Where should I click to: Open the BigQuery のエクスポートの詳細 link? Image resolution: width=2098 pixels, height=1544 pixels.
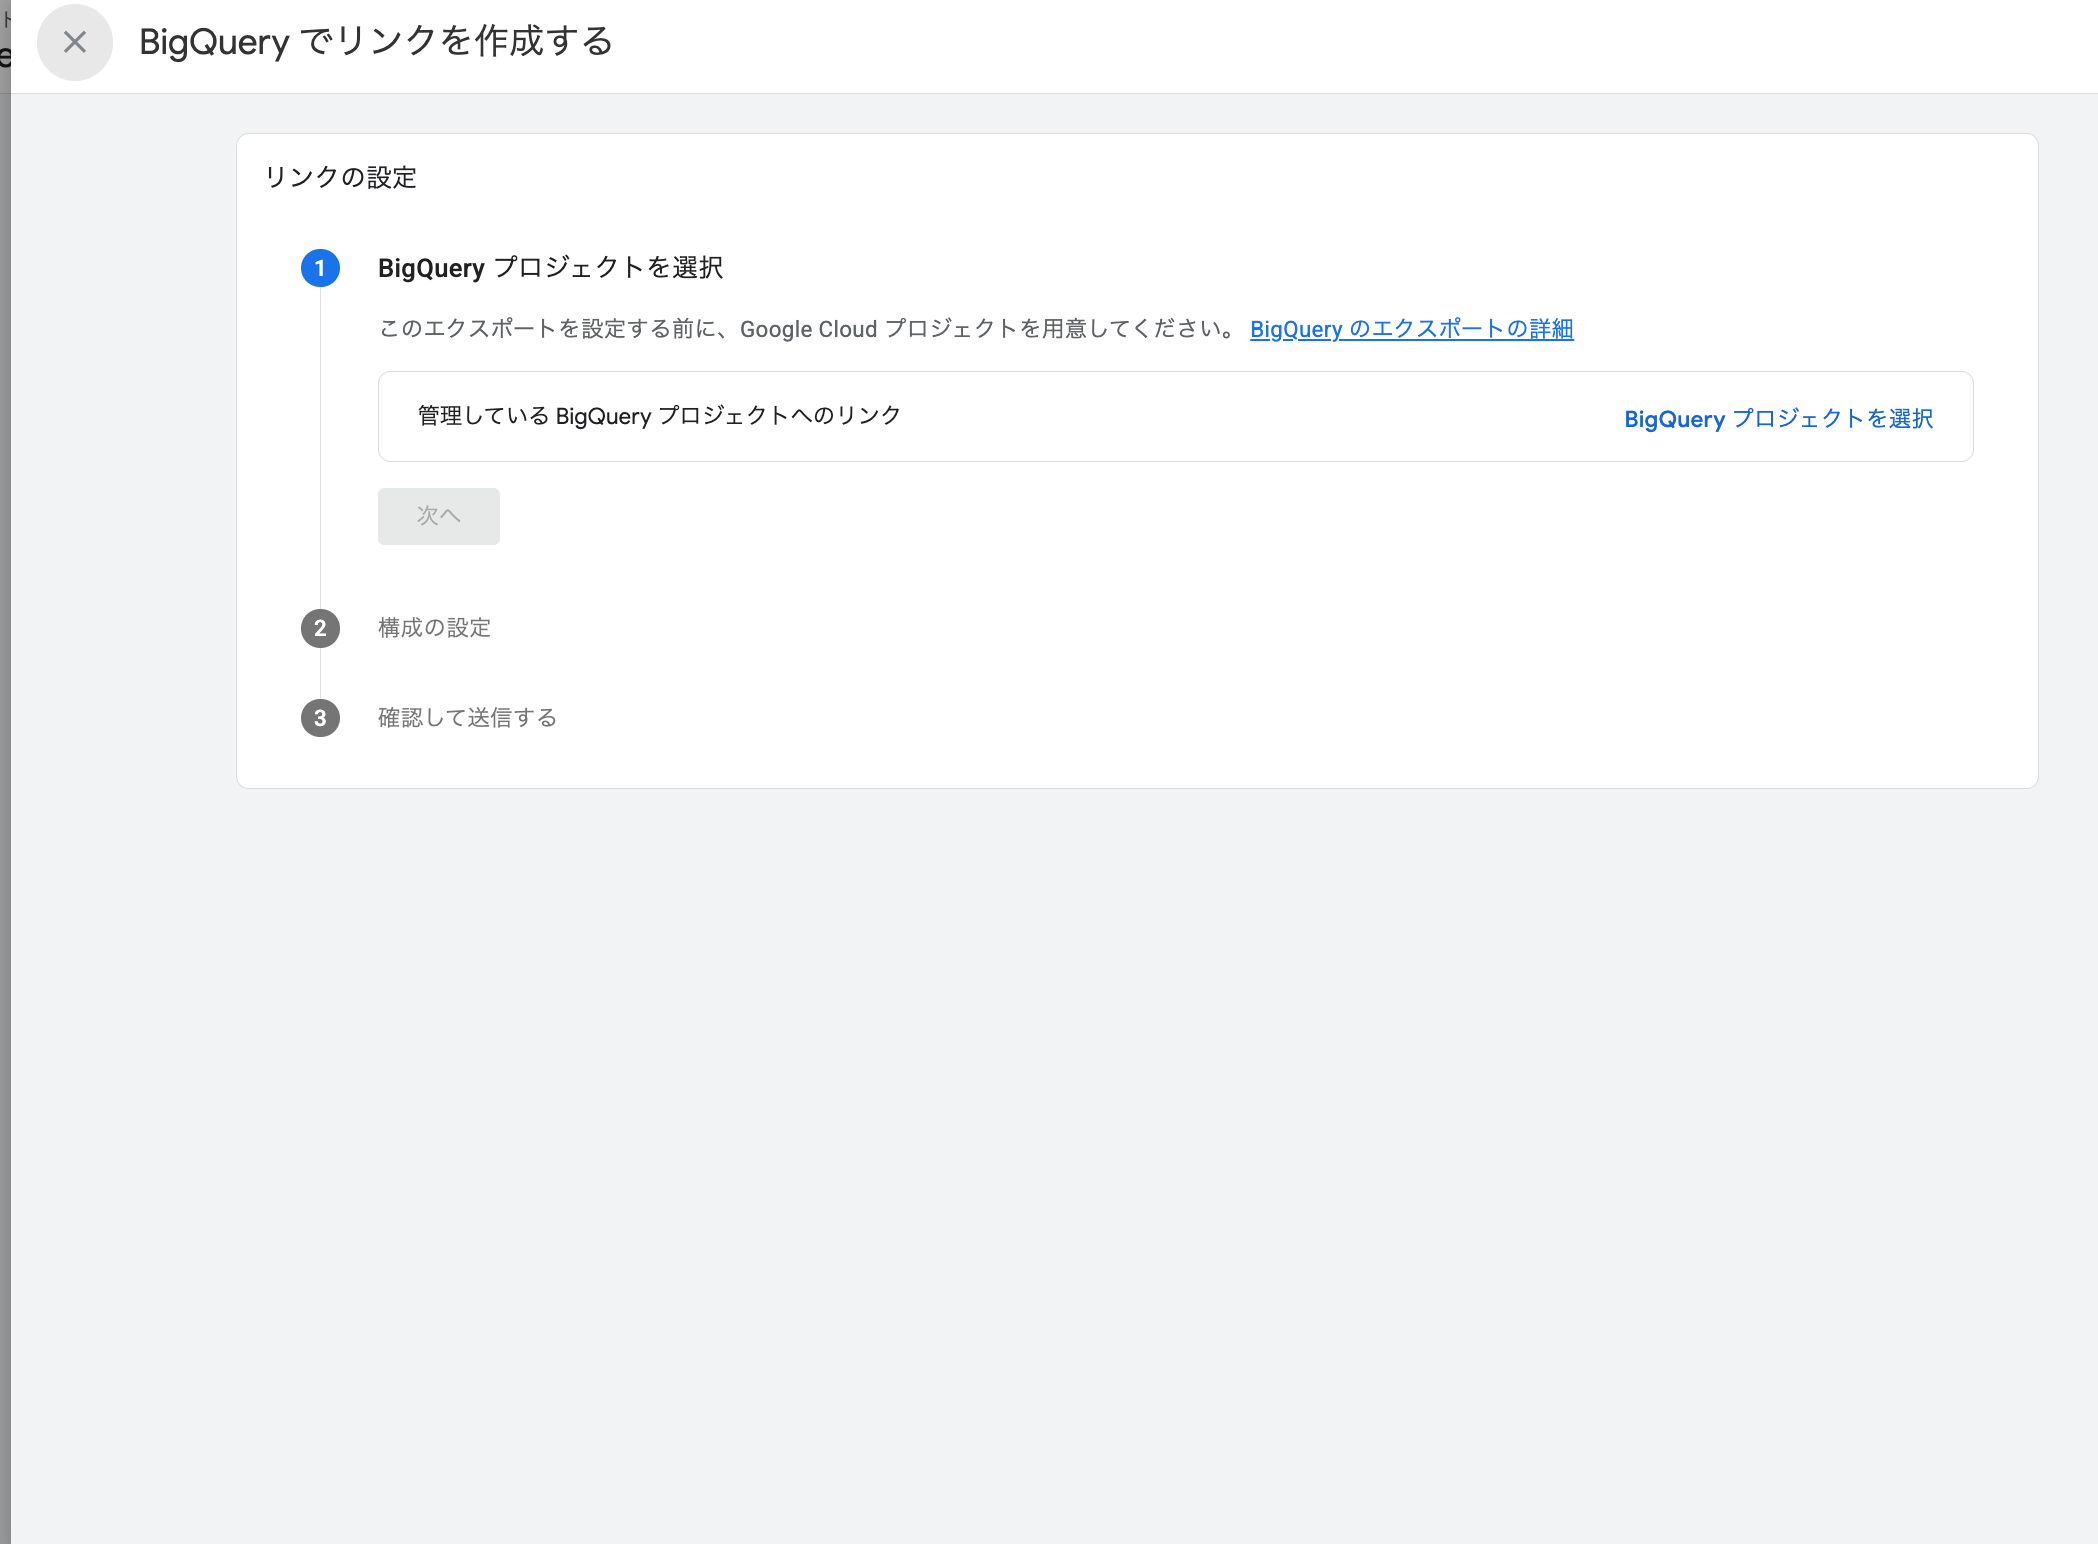1411,329
